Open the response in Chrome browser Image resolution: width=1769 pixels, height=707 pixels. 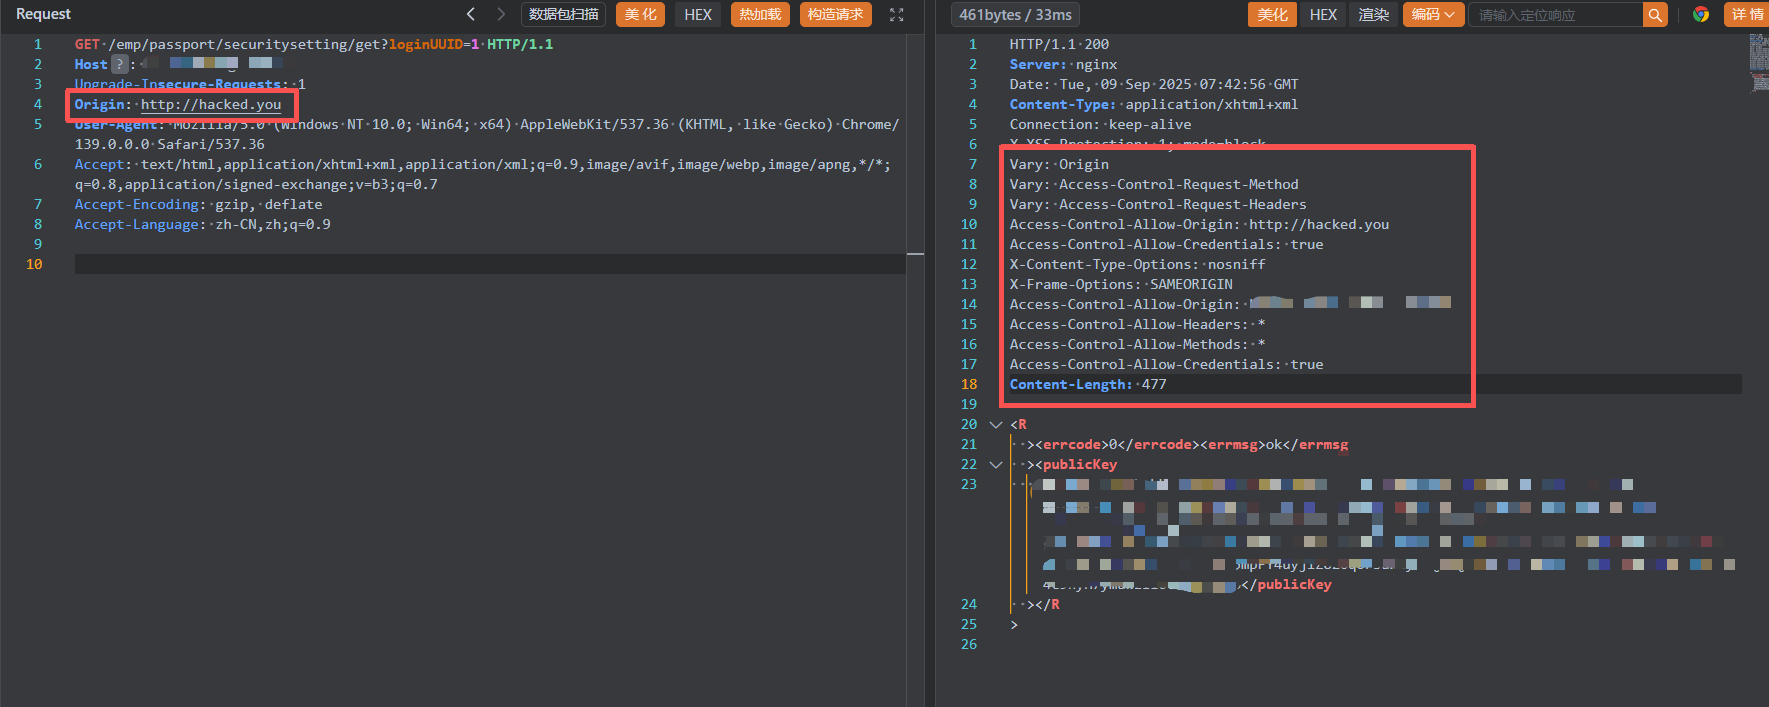1700,15
